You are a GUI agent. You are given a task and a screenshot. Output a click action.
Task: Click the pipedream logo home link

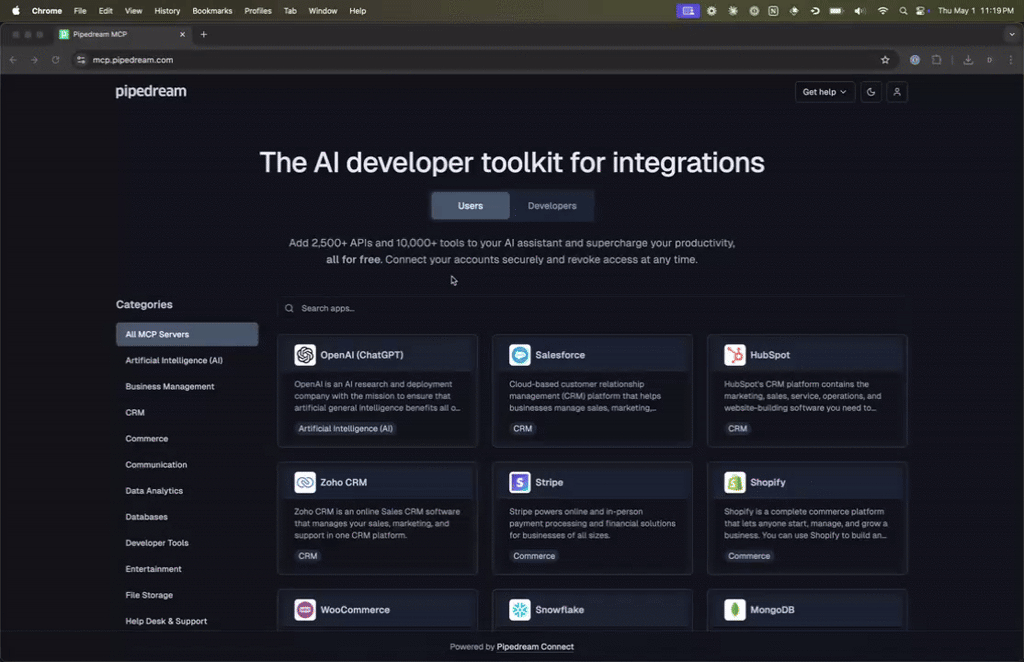(x=151, y=92)
